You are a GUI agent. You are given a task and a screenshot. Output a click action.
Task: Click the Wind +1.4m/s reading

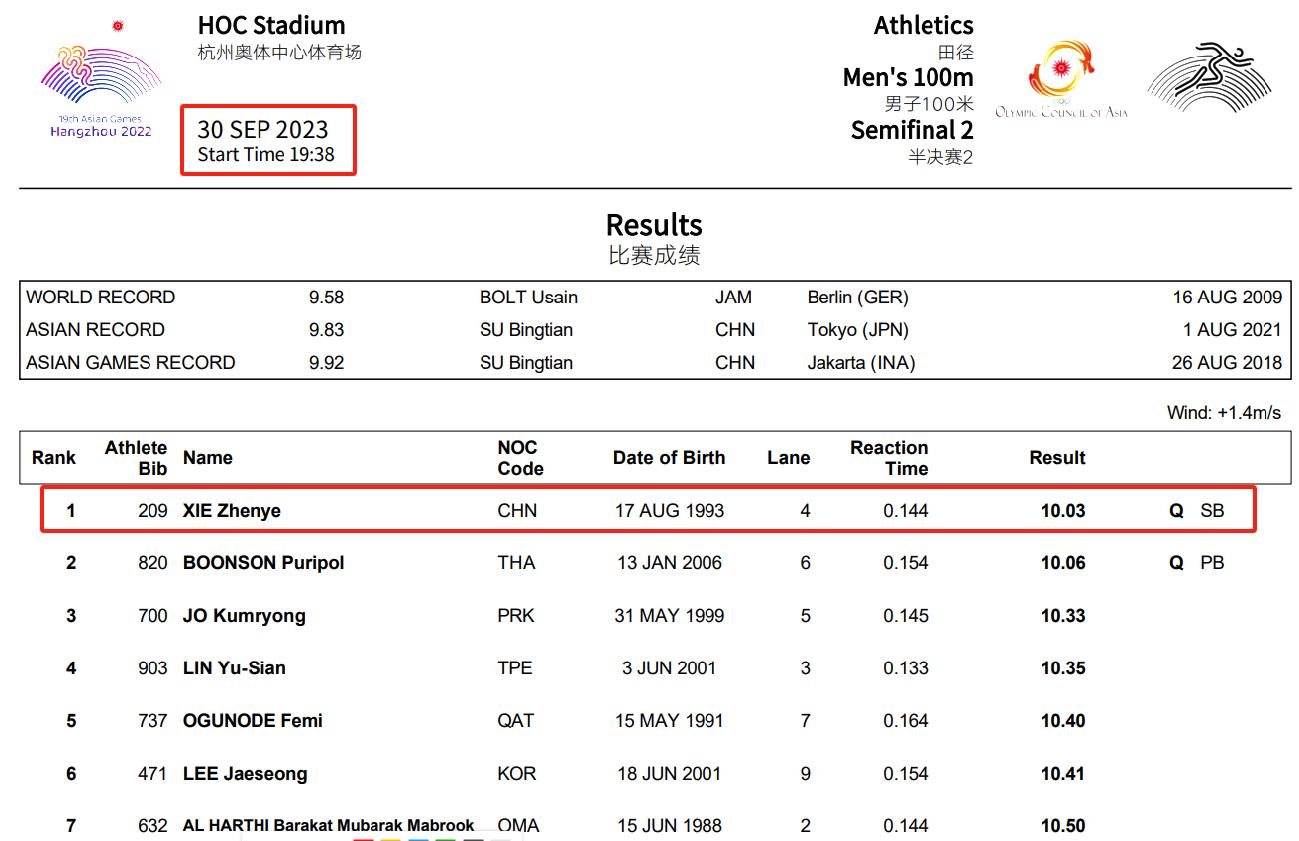coord(1223,412)
